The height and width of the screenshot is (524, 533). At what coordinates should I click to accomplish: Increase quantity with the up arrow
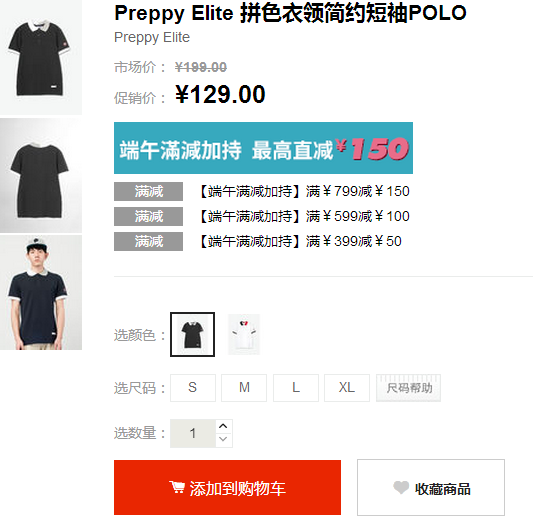(x=223, y=426)
